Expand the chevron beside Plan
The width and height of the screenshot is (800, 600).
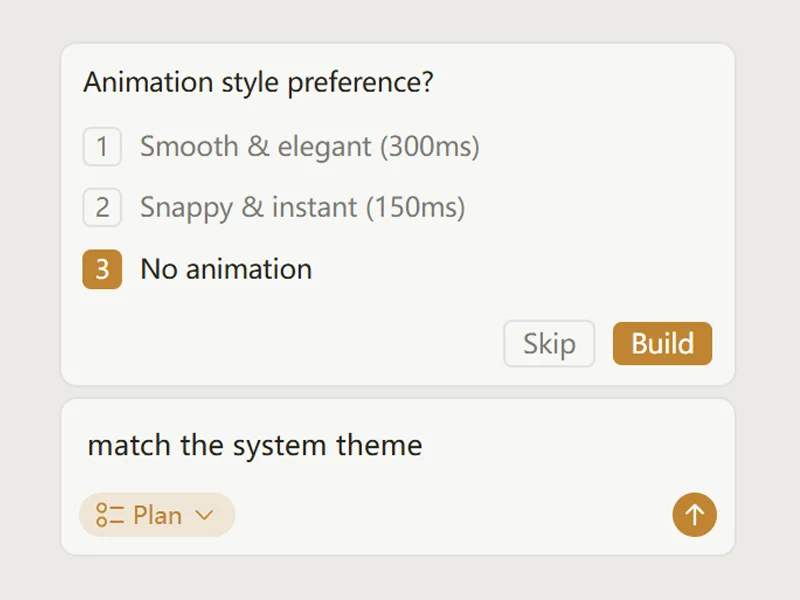(204, 515)
